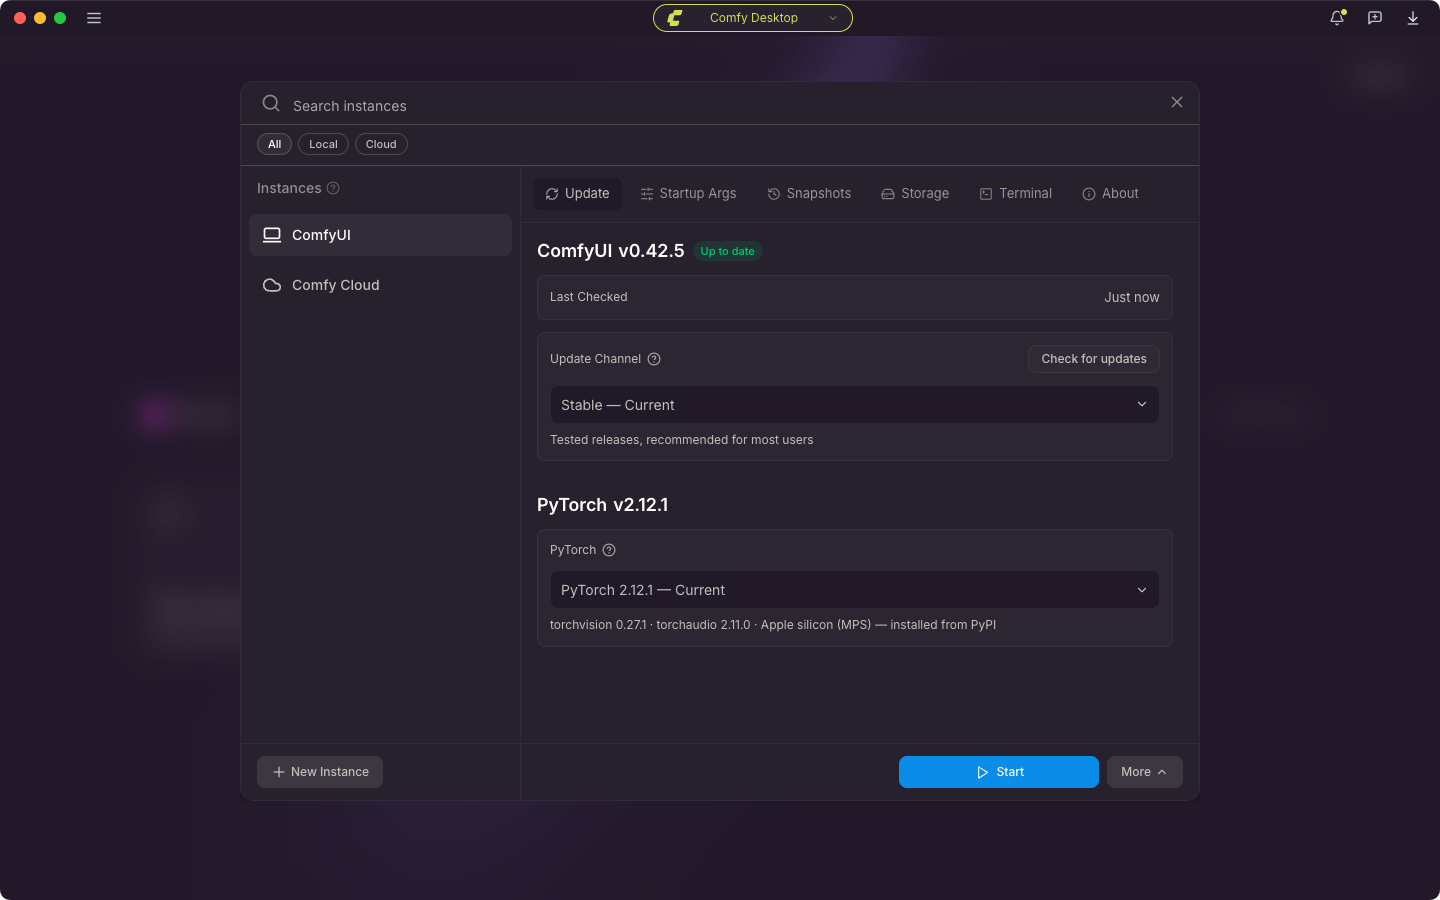Switch to the About tab

(1110, 194)
